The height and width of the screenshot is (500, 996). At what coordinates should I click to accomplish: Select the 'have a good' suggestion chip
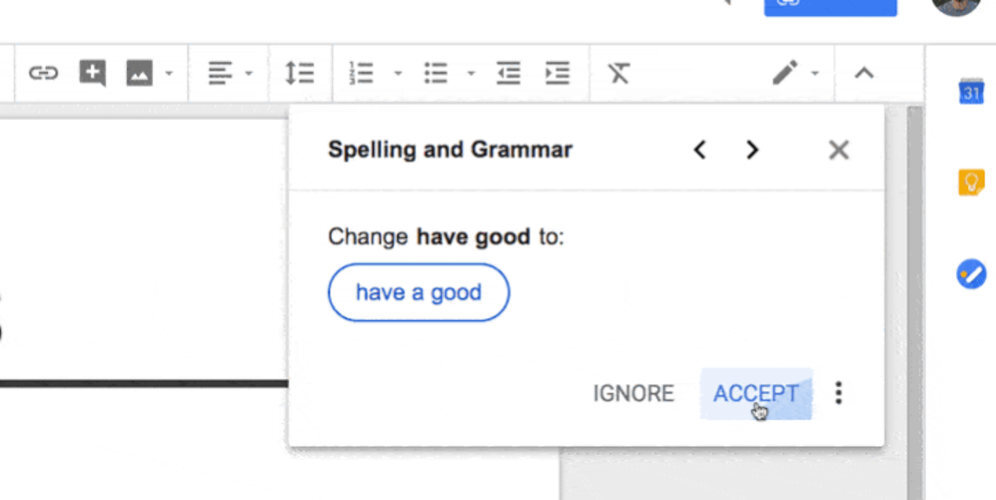coord(419,292)
